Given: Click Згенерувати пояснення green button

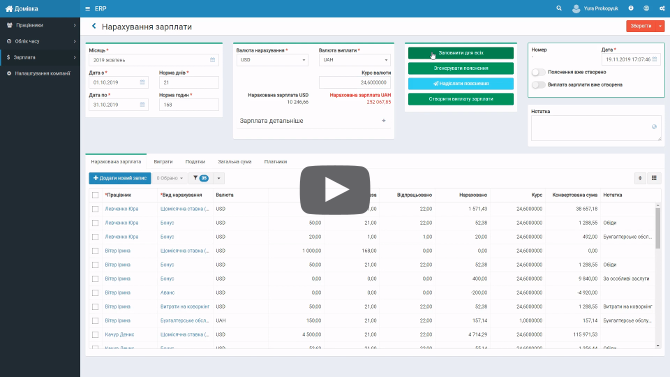Looking at the screenshot, I should point(461,68).
